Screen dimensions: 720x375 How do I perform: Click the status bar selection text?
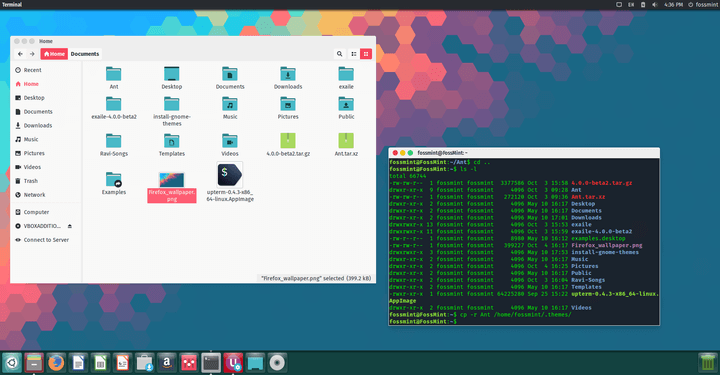coord(316,278)
